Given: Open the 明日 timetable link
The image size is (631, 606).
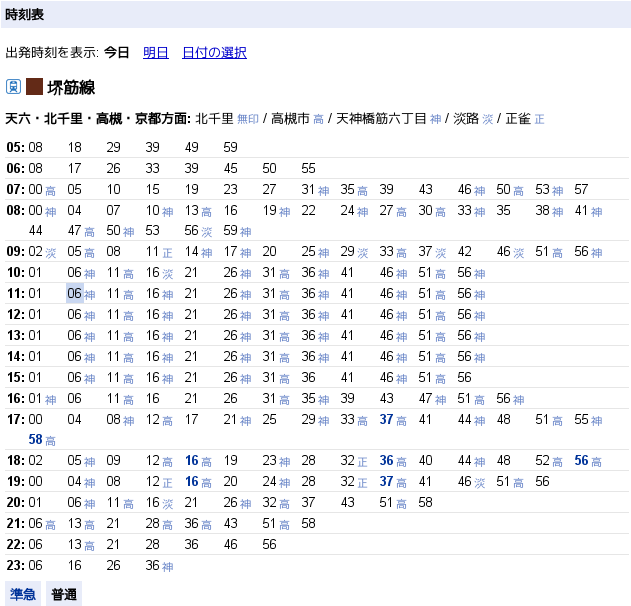Looking at the screenshot, I should 155,52.
